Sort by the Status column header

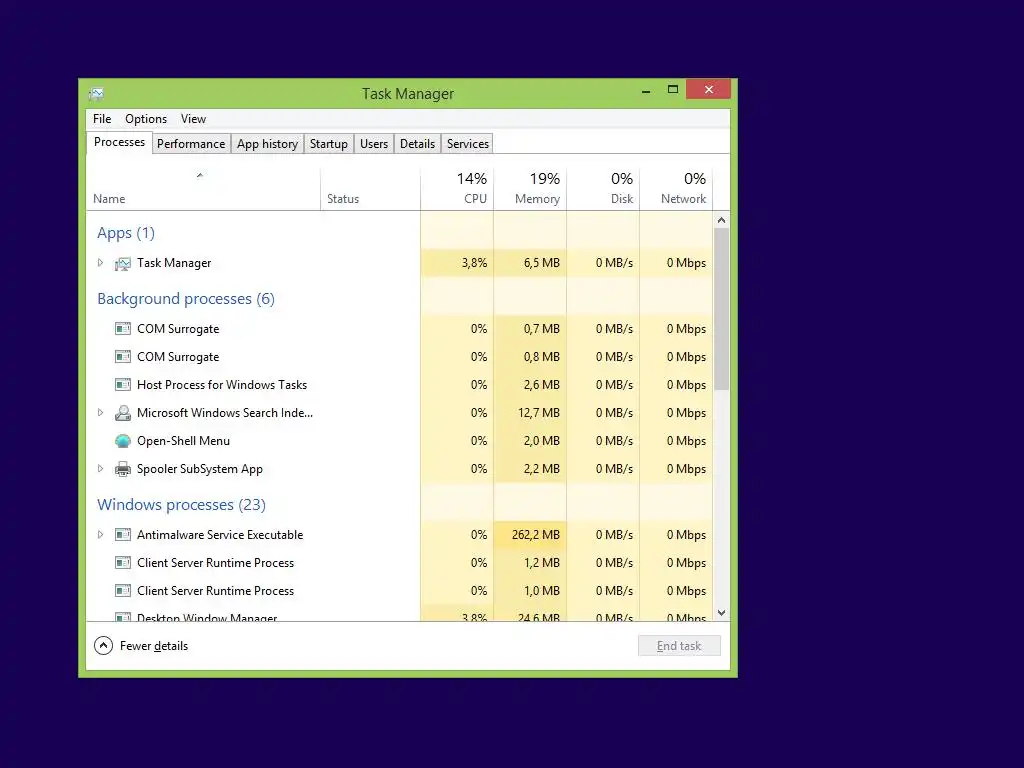tap(370, 189)
